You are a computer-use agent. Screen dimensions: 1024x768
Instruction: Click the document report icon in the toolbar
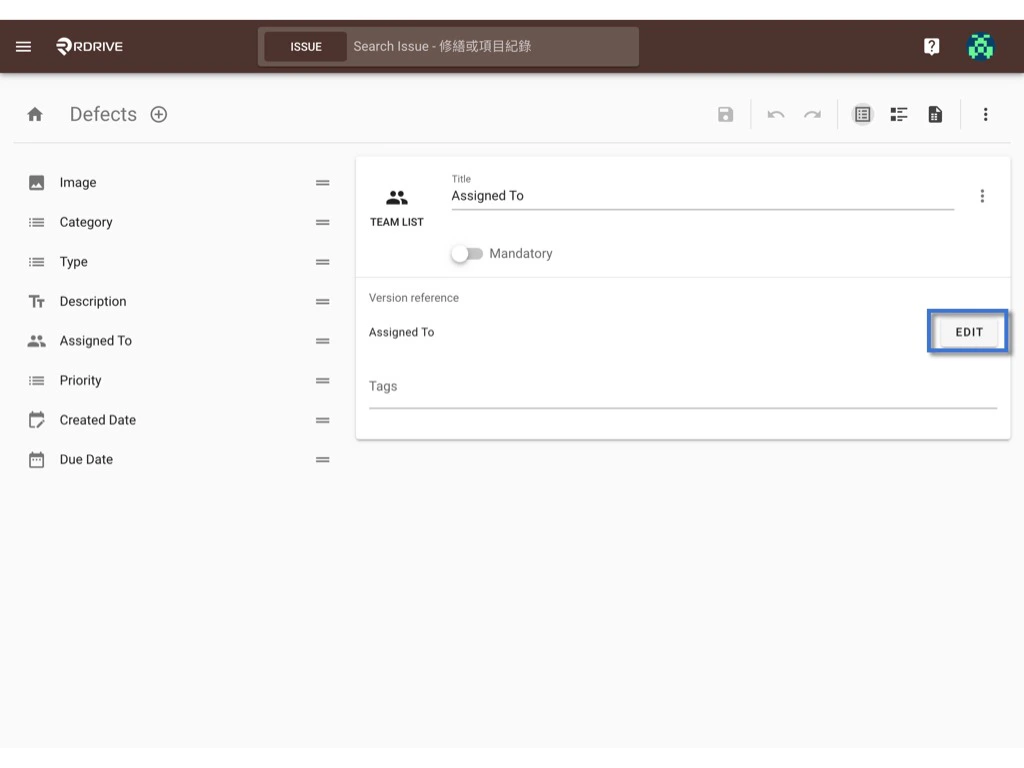(934, 114)
